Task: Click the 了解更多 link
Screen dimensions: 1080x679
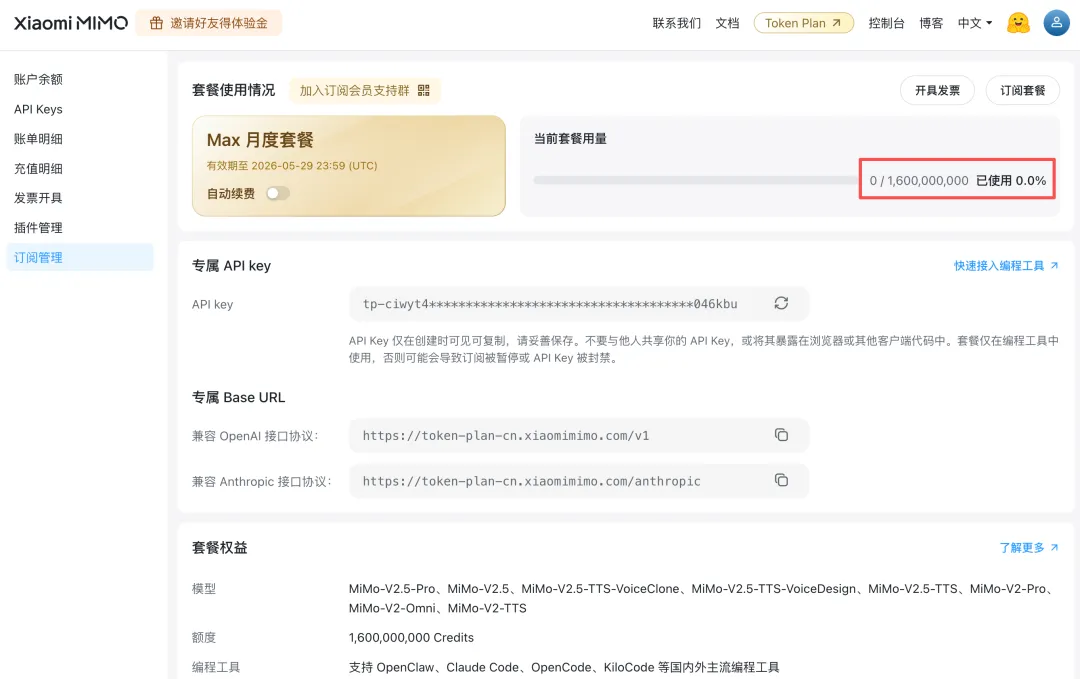Action: pyautogui.click(x=1028, y=548)
